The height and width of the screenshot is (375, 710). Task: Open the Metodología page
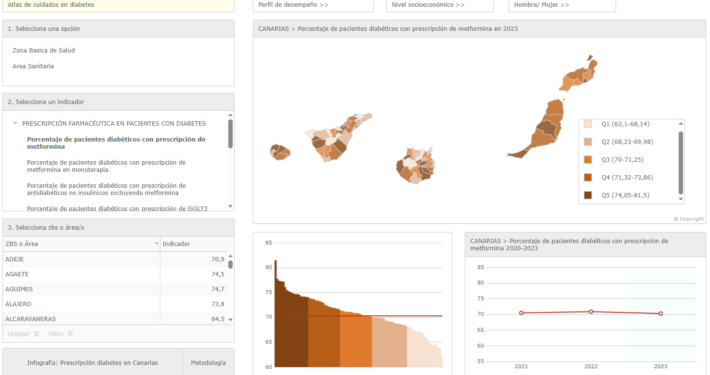point(208,363)
